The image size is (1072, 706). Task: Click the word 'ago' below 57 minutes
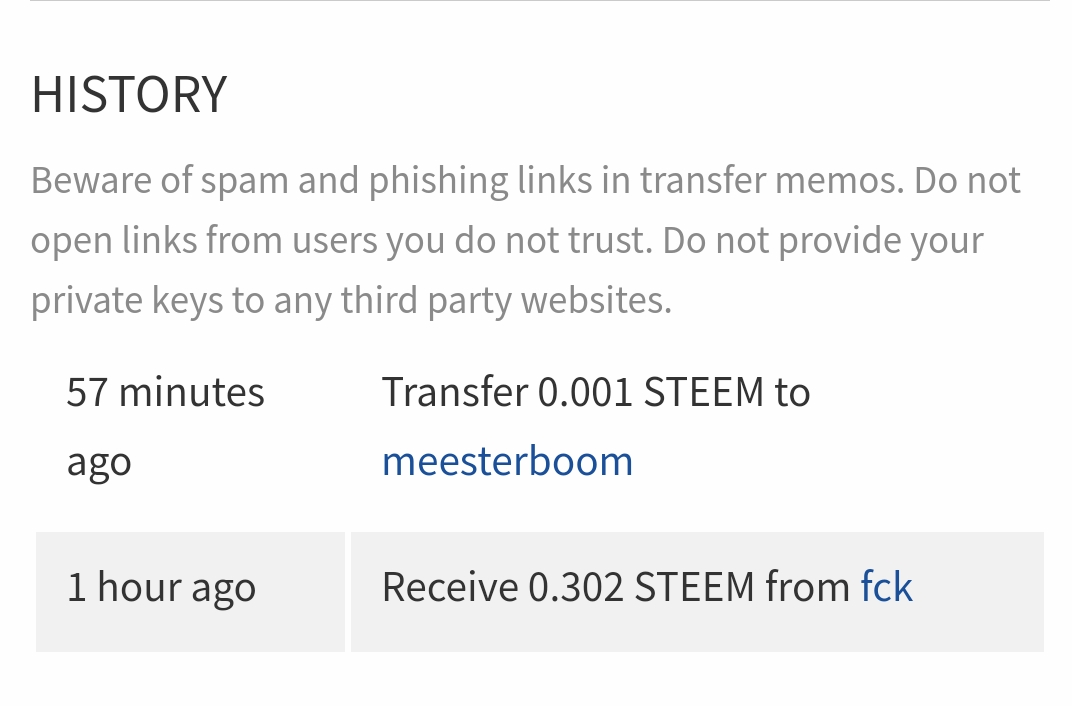point(98,462)
